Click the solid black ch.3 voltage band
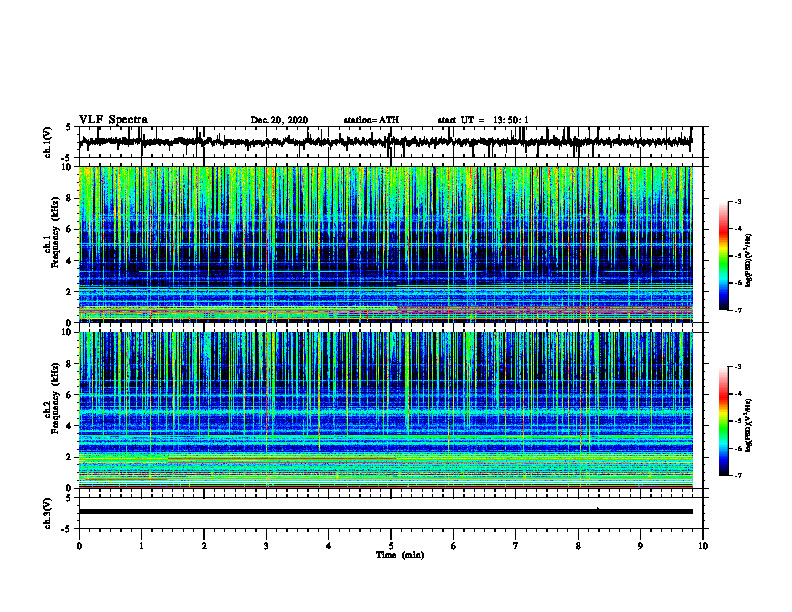 [x=385, y=512]
